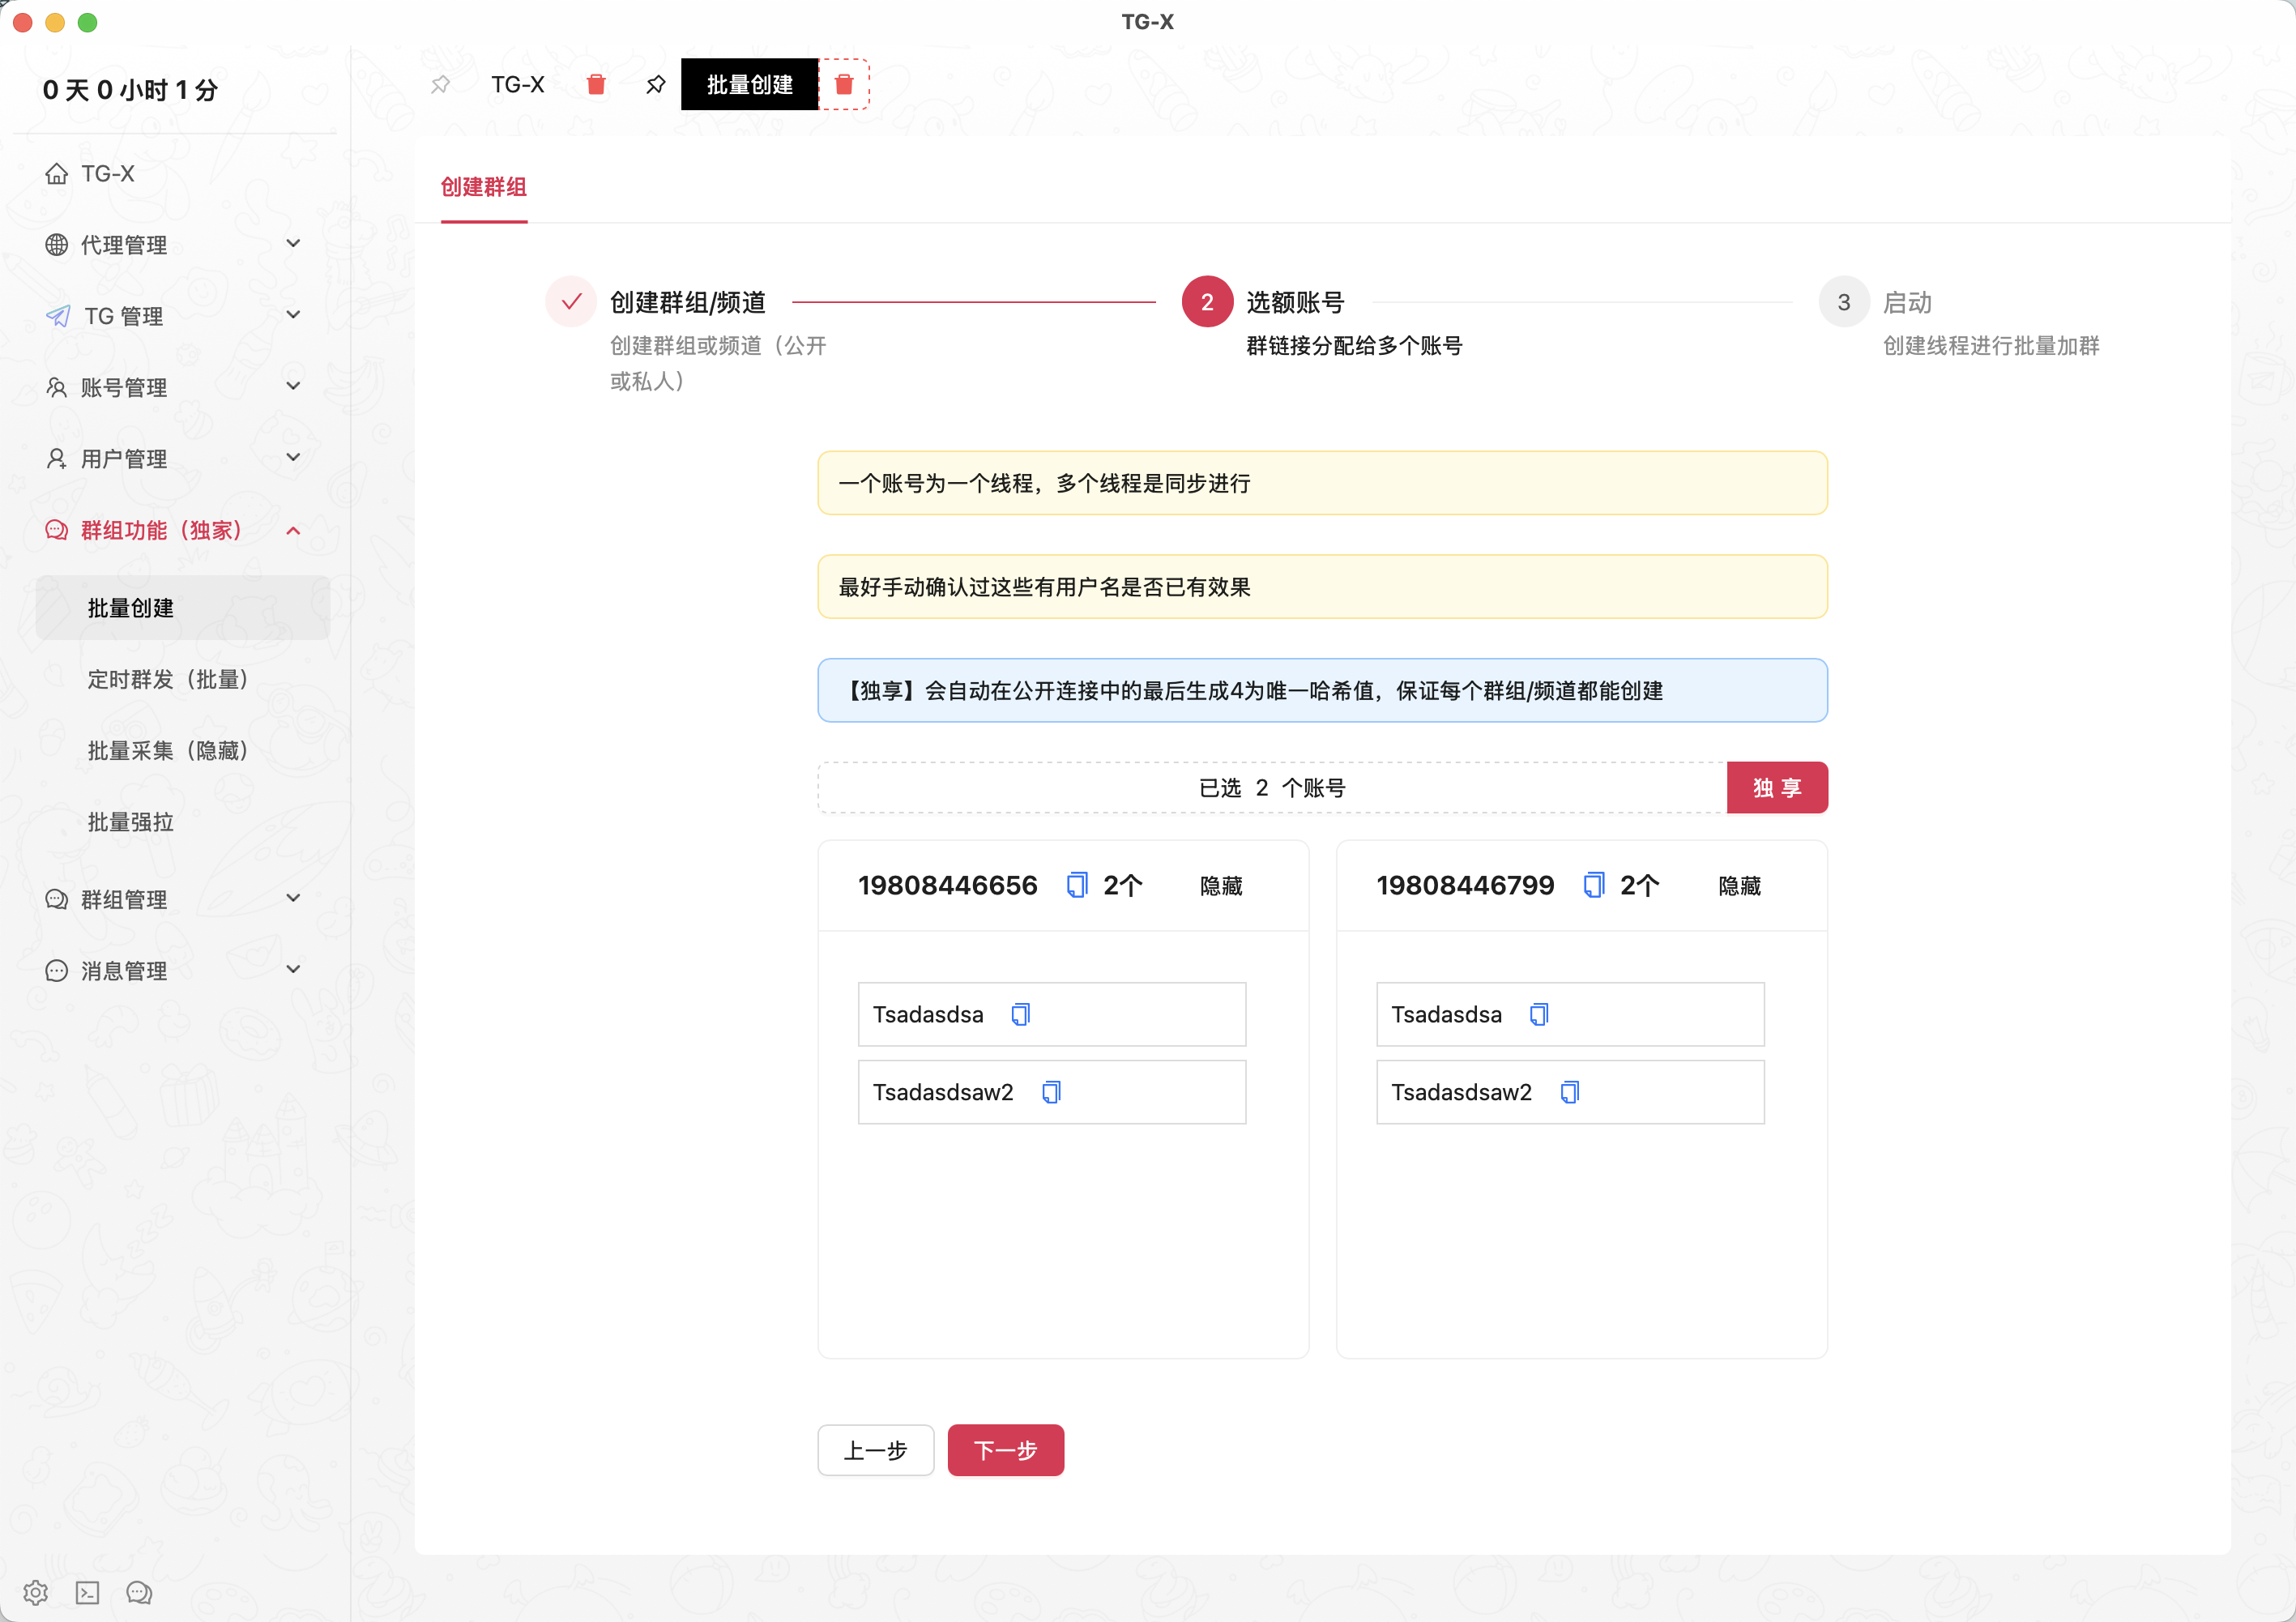Go back with the 上一步 button
This screenshot has width=2296, height=1622.
tap(876, 1450)
